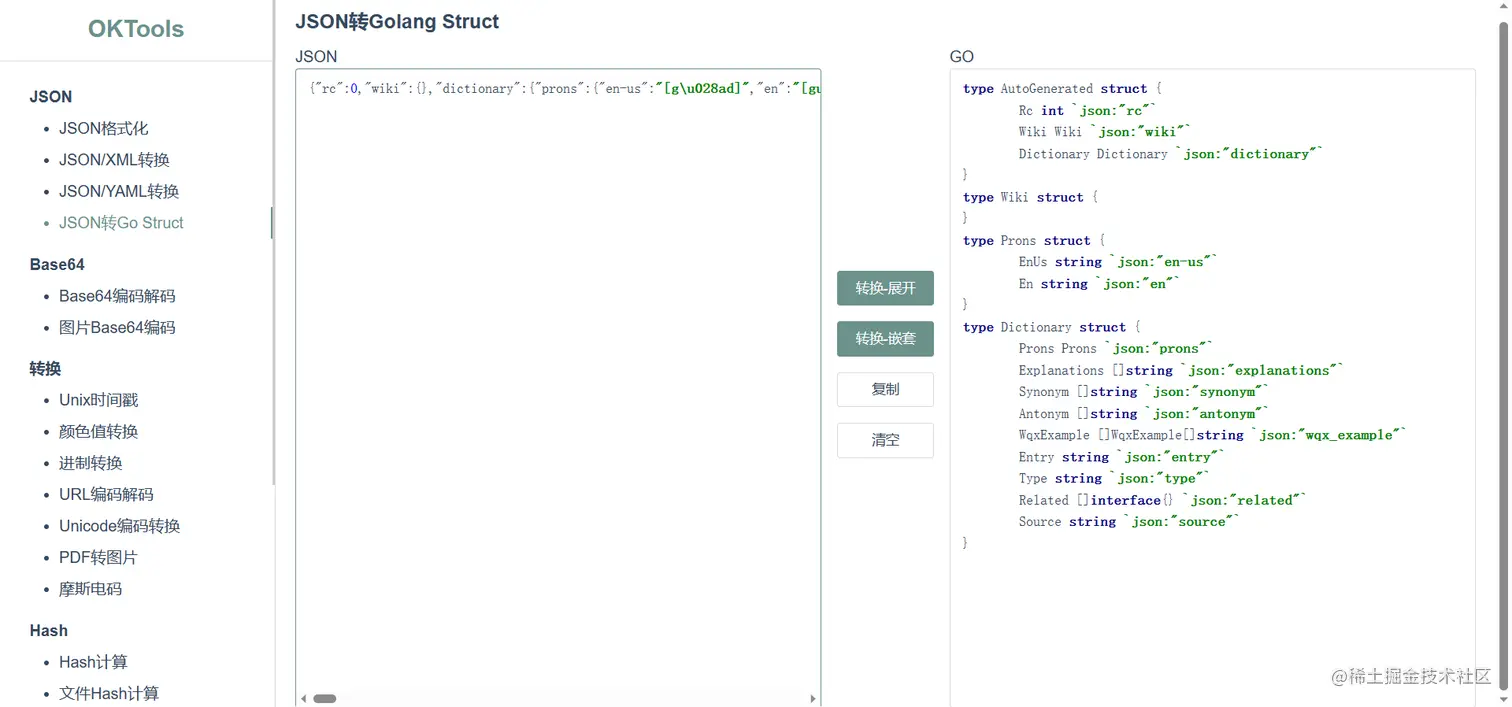Select JSON/YAML转换 in the sidebar
The image size is (1512, 707).
(x=119, y=191)
